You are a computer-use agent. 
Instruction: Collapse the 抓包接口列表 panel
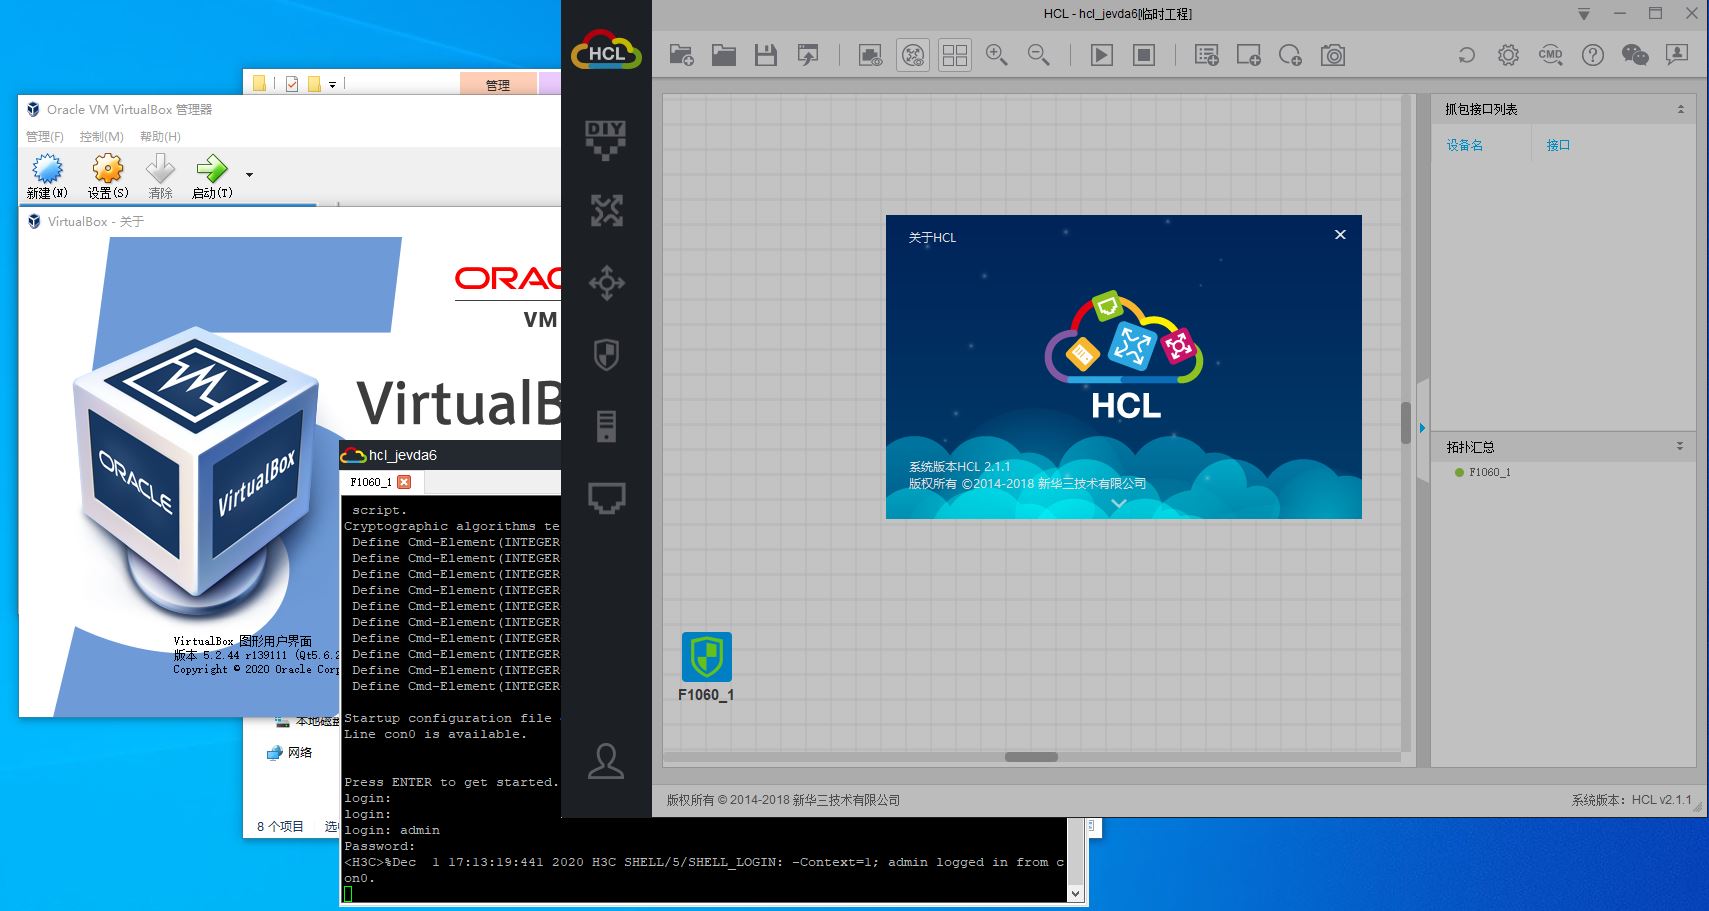tap(1680, 109)
